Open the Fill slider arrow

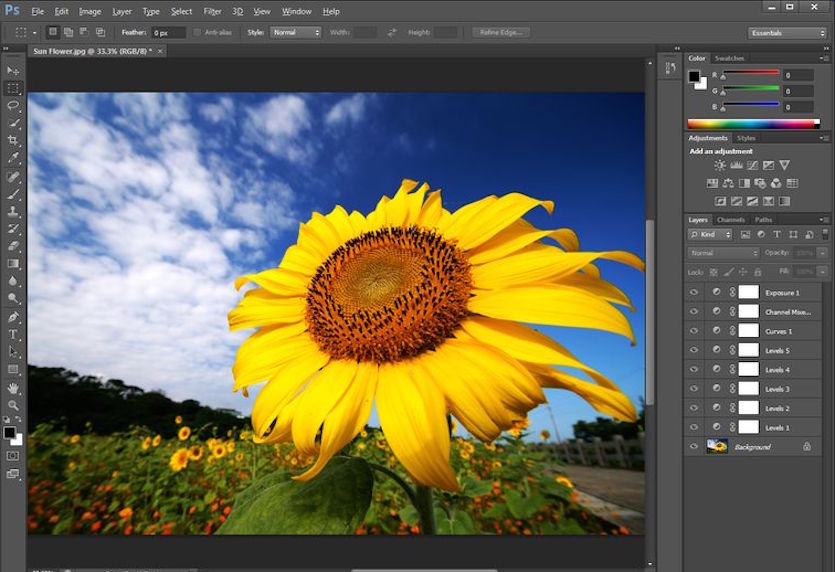coord(823,272)
